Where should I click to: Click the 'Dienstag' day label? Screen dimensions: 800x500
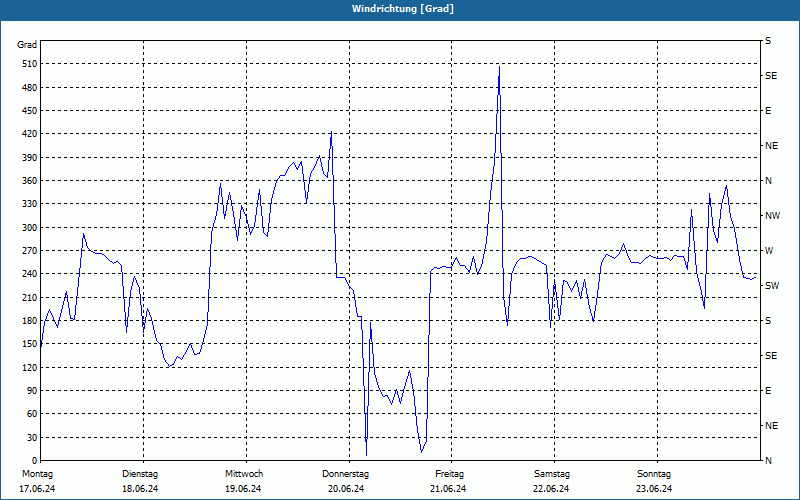(140, 474)
